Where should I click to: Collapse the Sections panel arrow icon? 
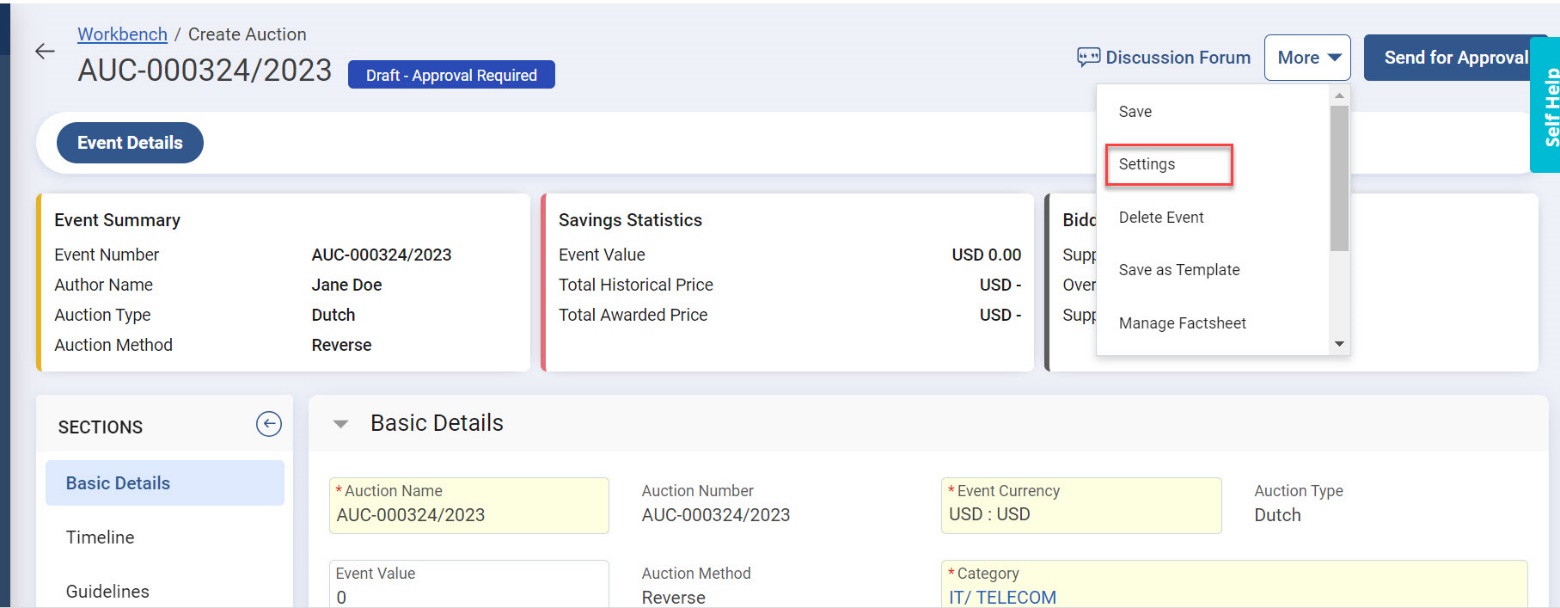[268, 425]
